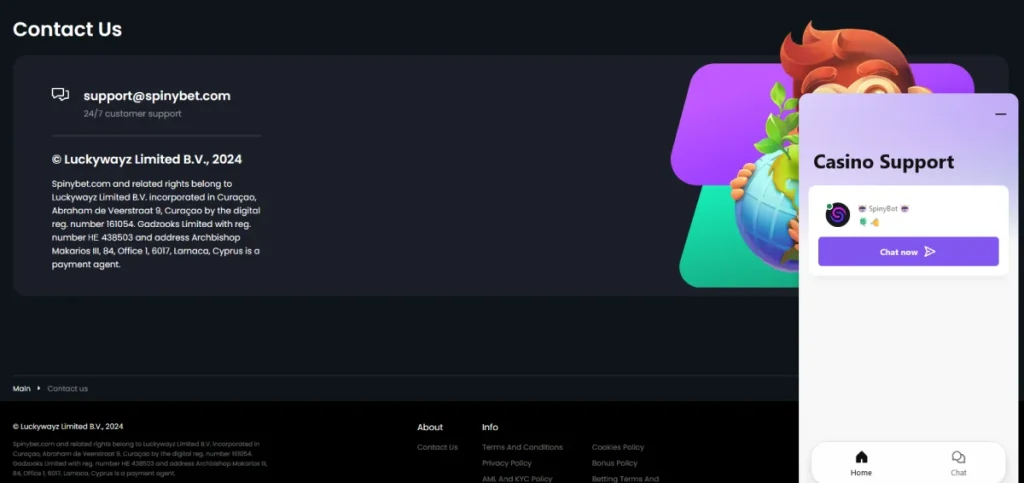Open Terms And Conditions footer link
This screenshot has width=1024, height=483.
[x=522, y=447]
